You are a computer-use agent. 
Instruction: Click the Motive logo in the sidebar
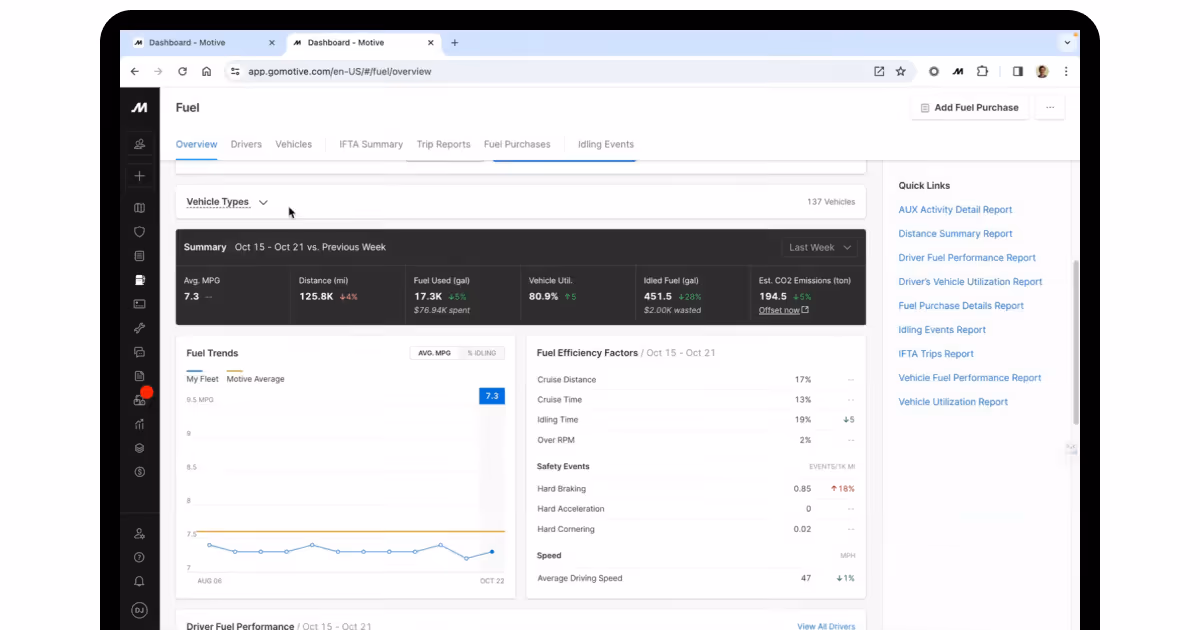139,107
